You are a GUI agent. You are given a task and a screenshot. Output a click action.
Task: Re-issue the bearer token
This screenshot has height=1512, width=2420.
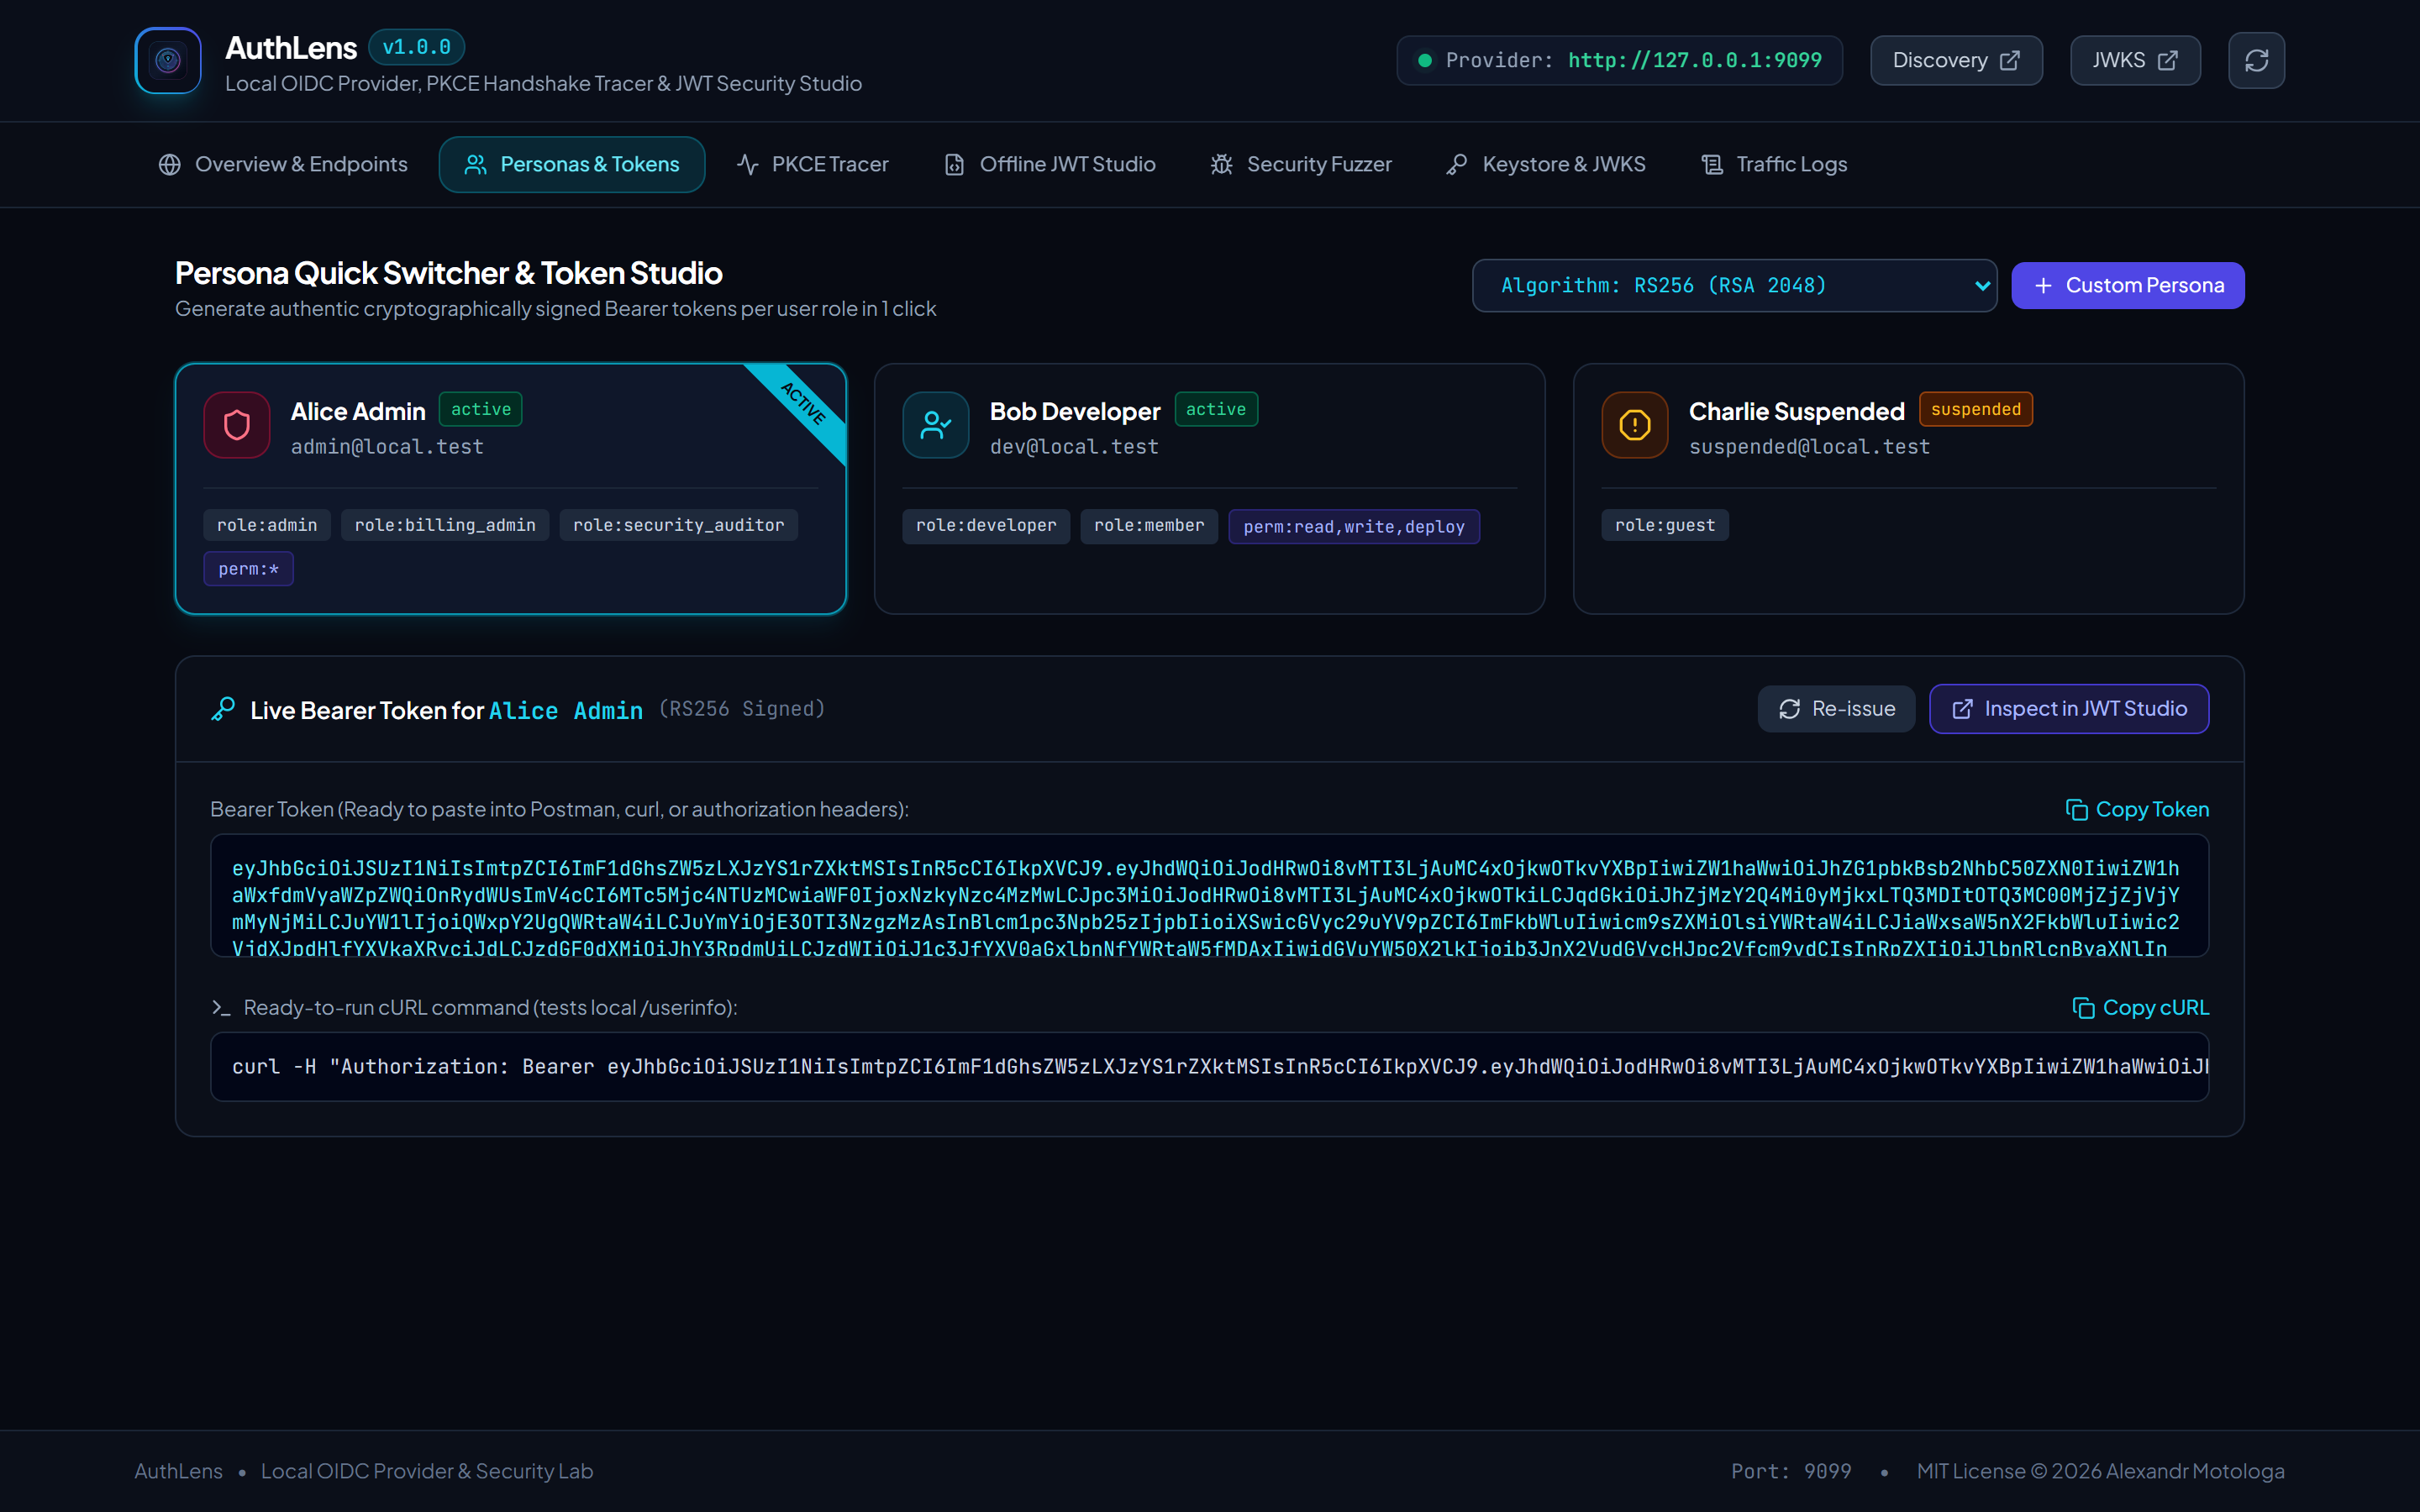(x=1836, y=709)
